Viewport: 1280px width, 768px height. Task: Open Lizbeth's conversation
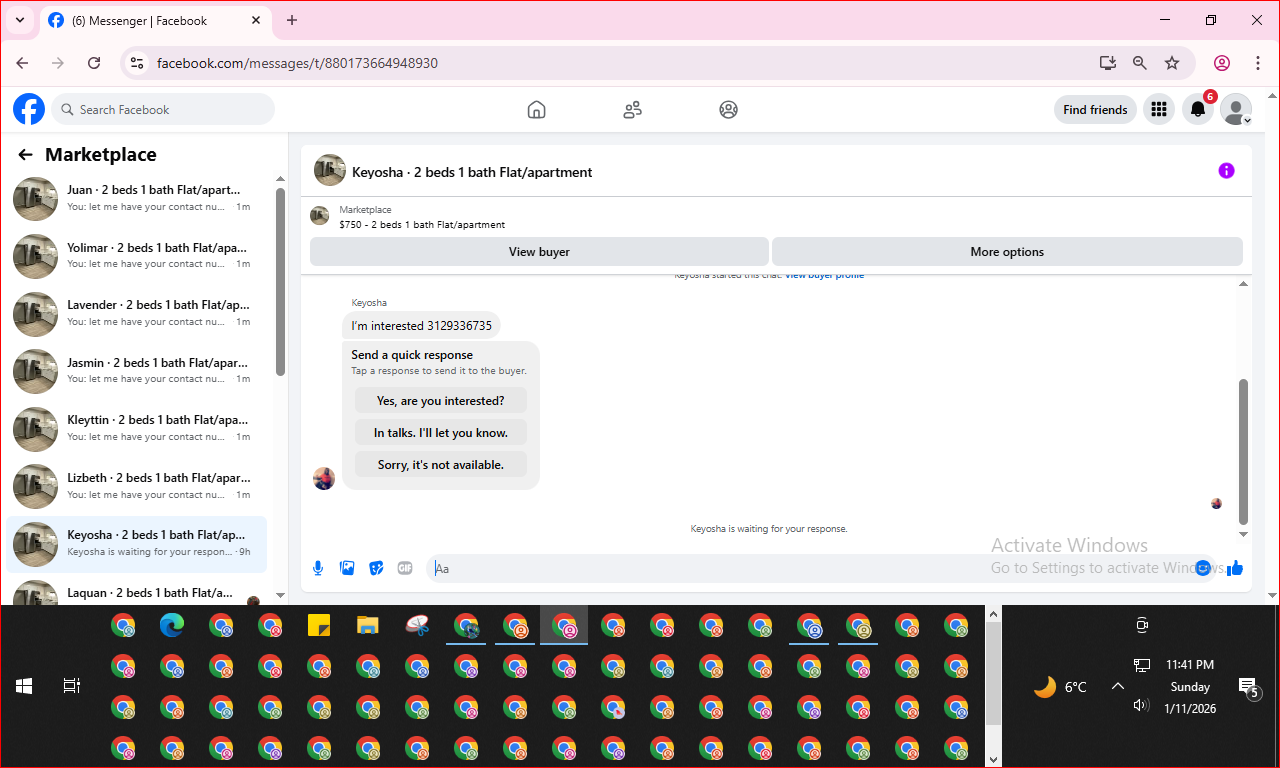pyautogui.click(x=136, y=486)
